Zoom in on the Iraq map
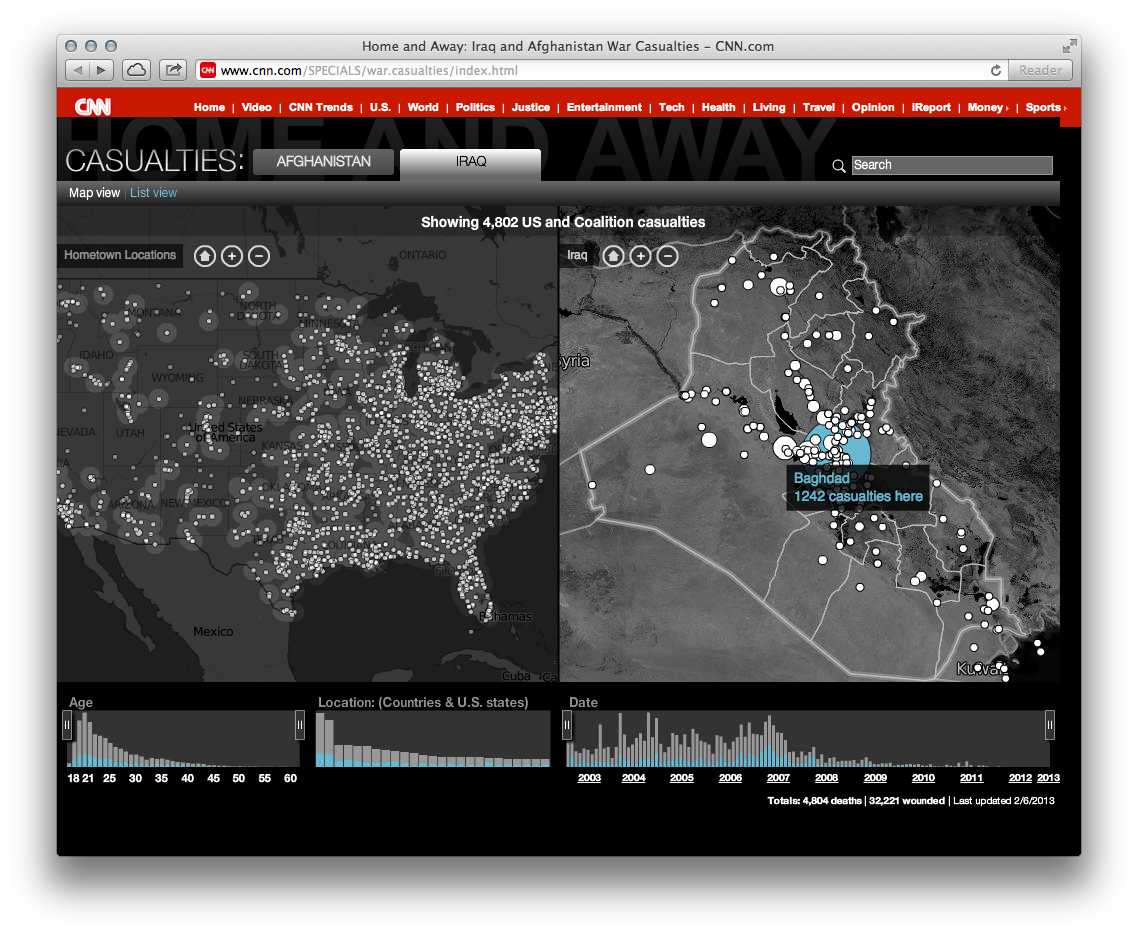 (640, 256)
